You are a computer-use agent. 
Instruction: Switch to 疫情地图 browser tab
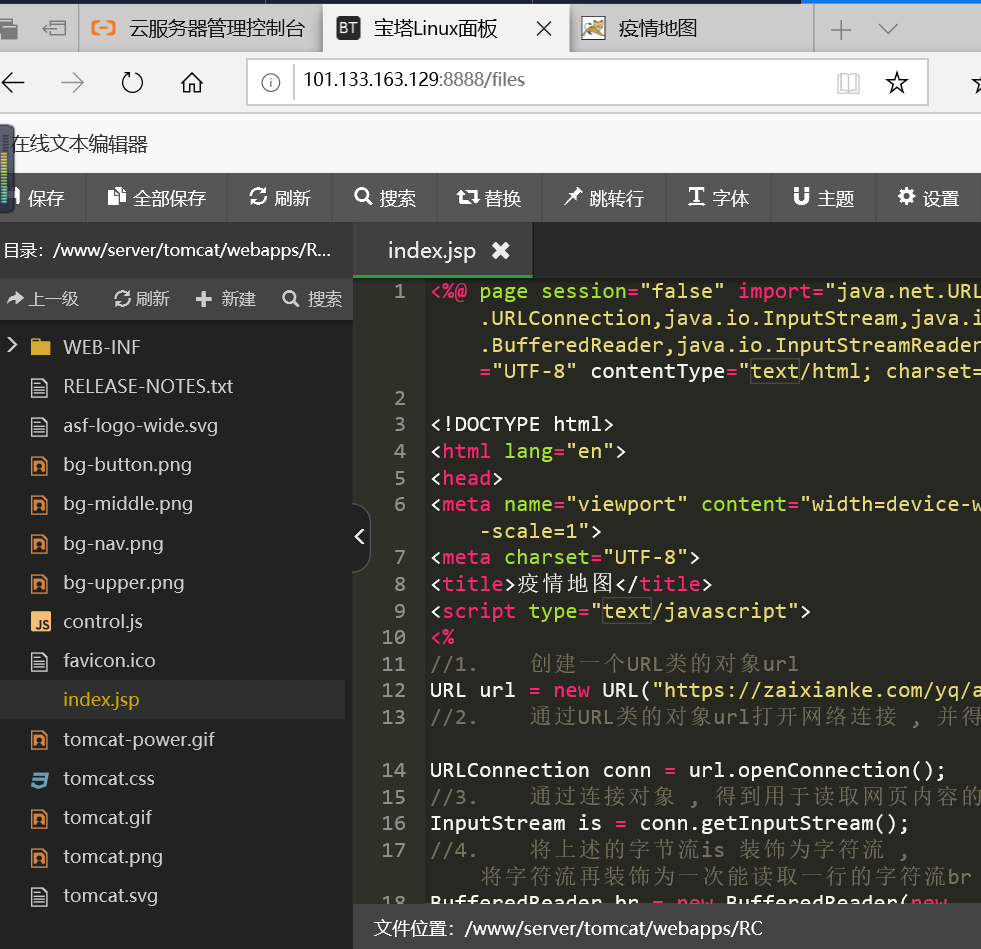691,28
